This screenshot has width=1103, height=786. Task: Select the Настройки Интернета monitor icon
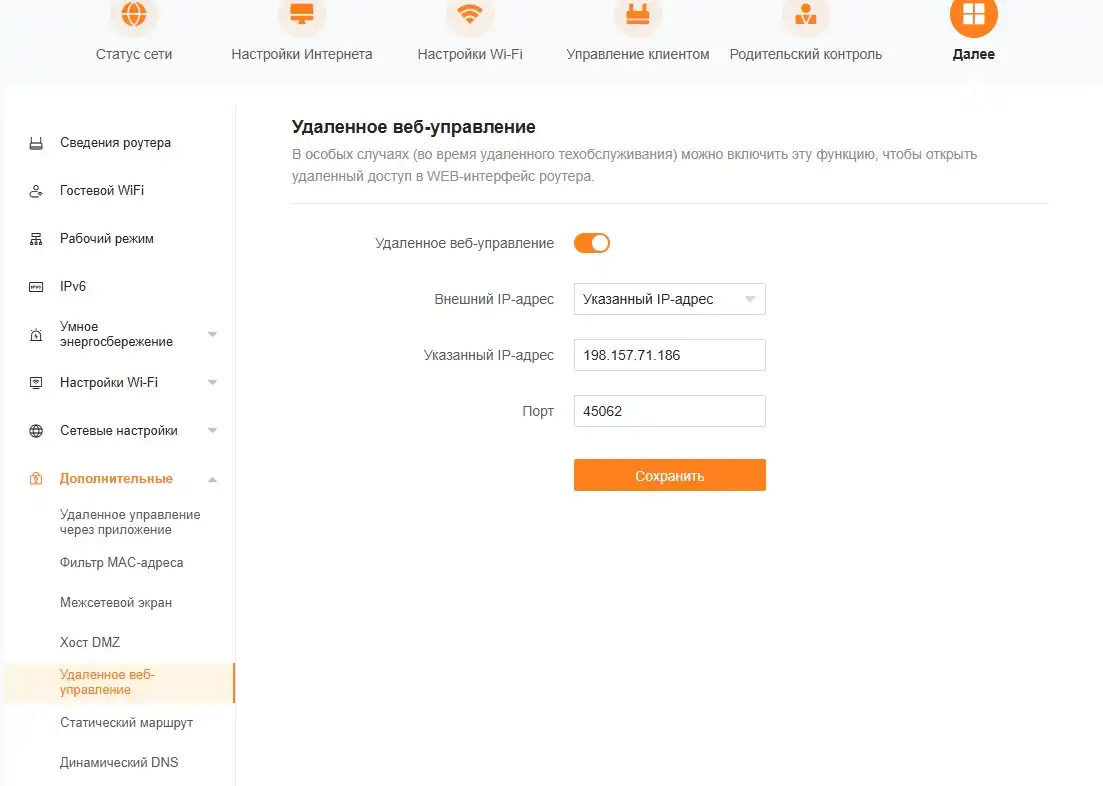(302, 14)
